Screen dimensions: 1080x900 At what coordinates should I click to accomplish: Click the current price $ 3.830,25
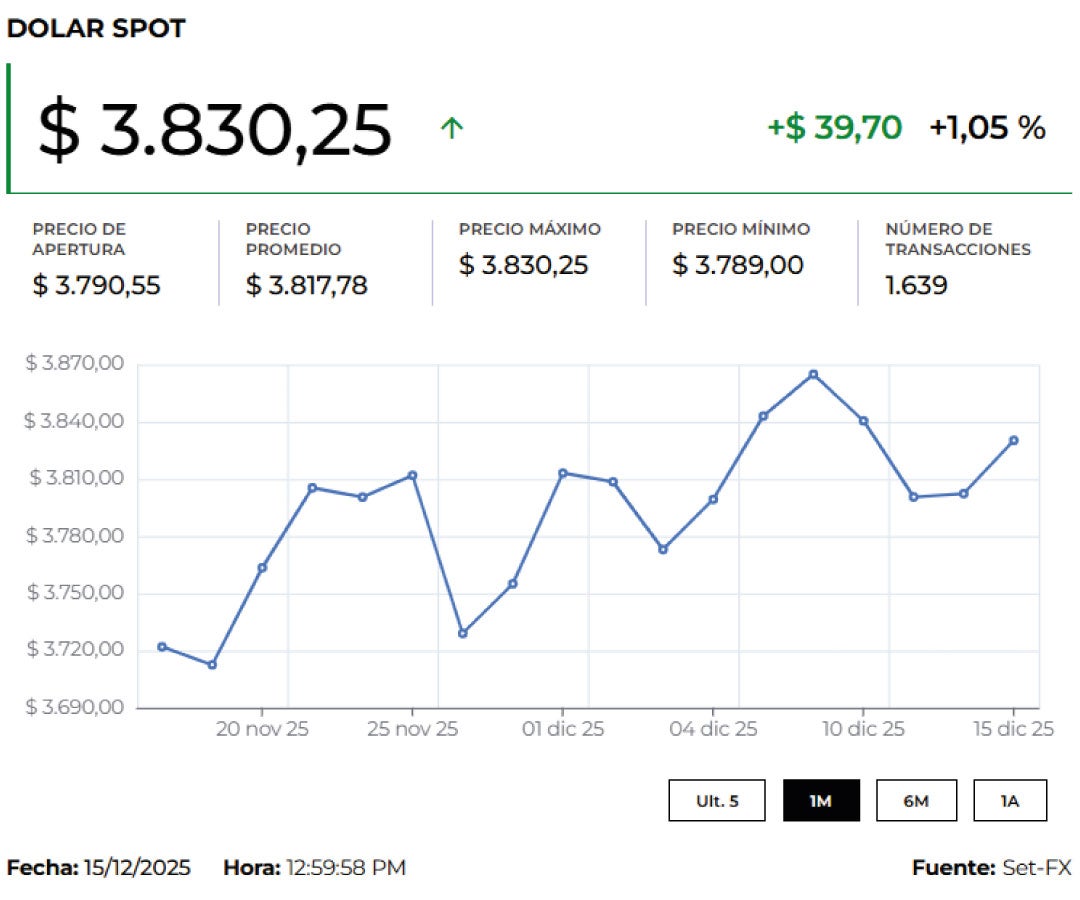pos(215,127)
